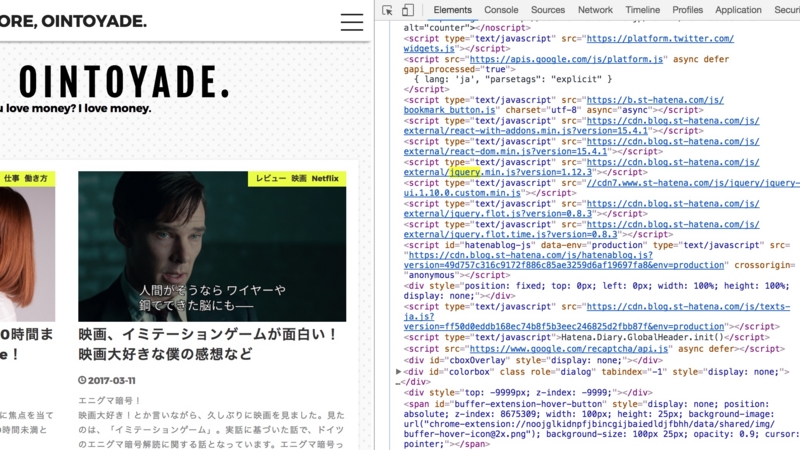Image resolution: width=800 pixels, height=450 pixels.
Task: Select the div style="position: fixed" node
Action: click(x=596, y=291)
